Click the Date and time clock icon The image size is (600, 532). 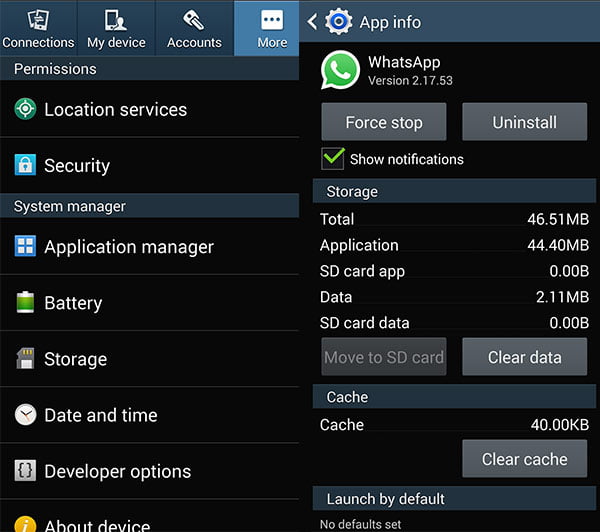click(x=25, y=415)
